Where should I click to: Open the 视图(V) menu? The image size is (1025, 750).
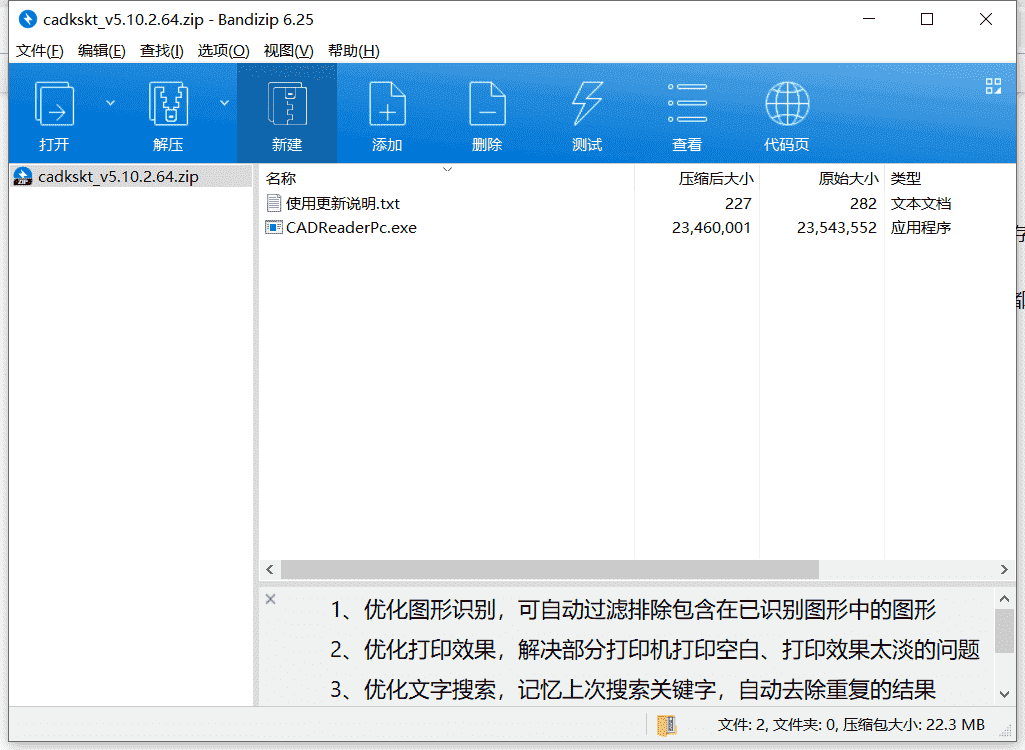click(288, 51)
